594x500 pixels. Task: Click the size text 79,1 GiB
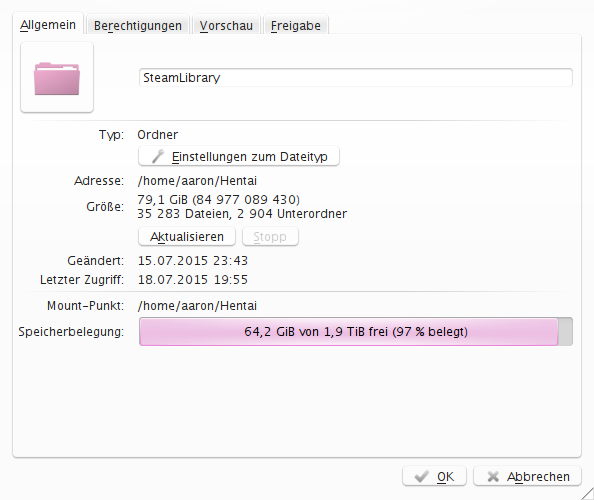(163, 200)
